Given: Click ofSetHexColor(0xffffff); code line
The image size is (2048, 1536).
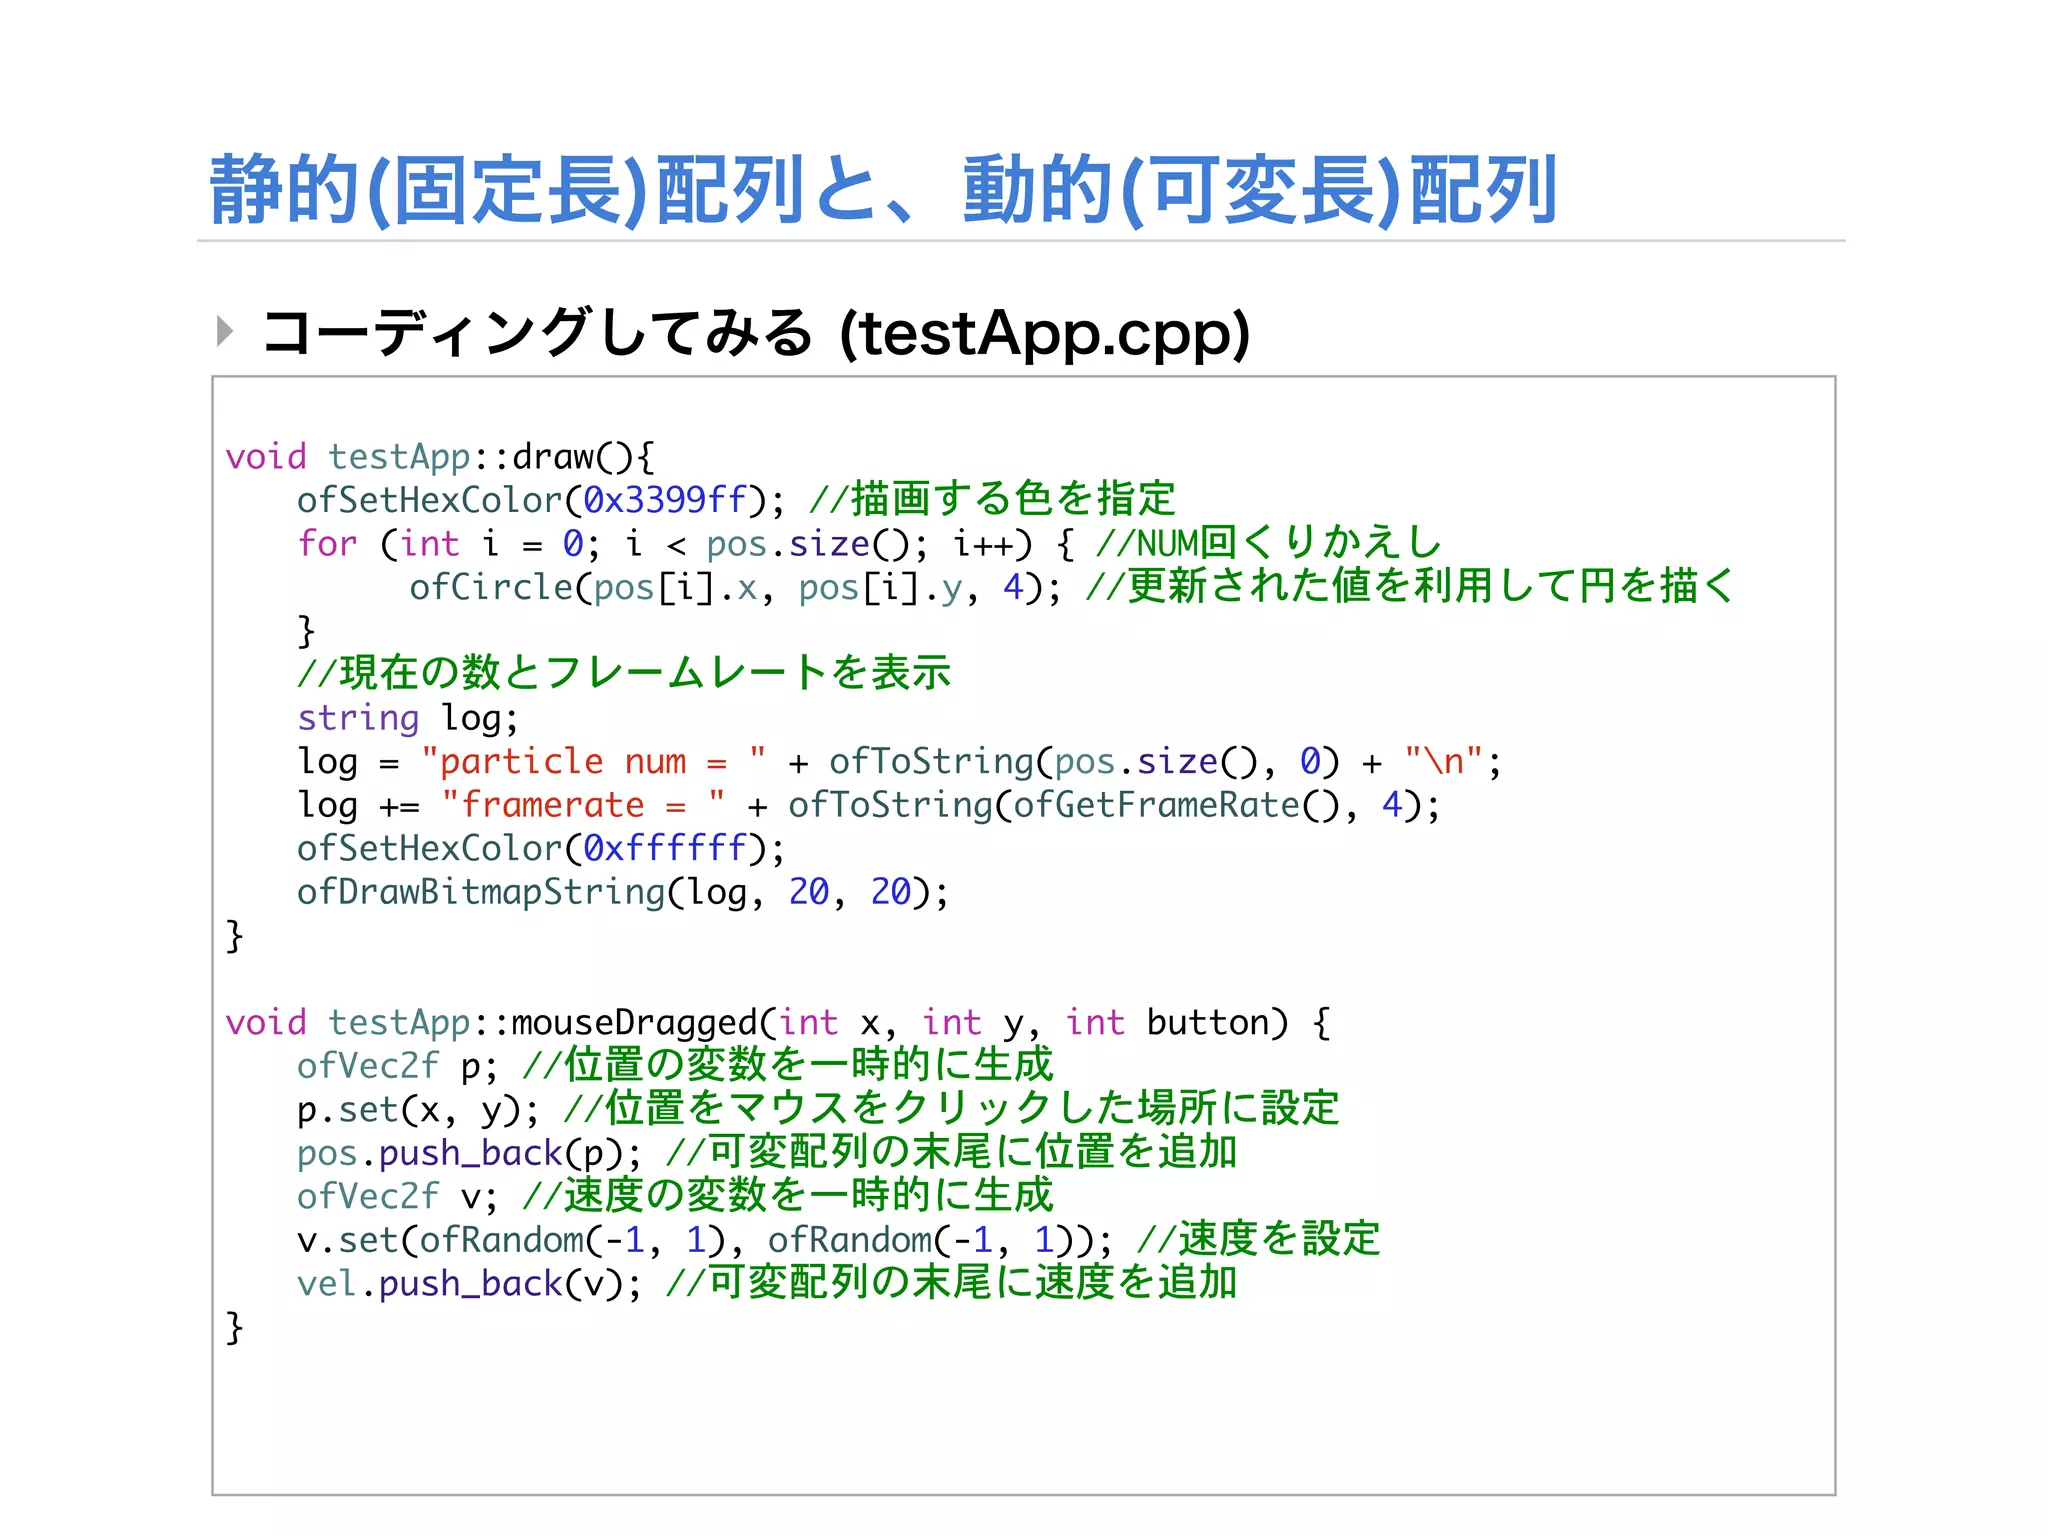Looking at the screenshot, I should tap(541, 849).
